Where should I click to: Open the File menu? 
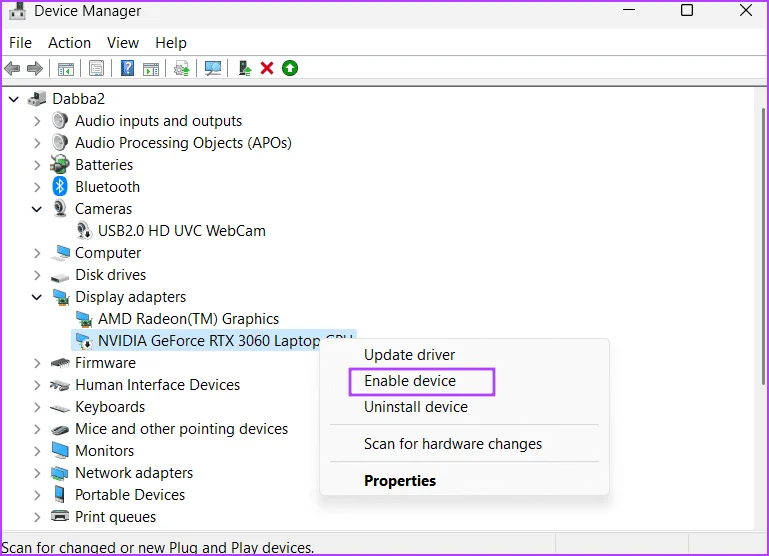[21, 43]
